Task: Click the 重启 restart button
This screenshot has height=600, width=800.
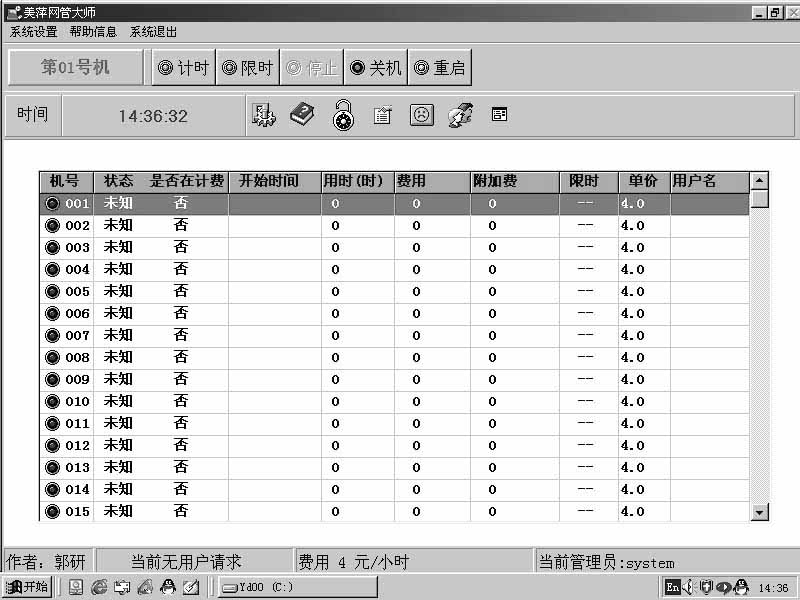Action: [440, 69]
